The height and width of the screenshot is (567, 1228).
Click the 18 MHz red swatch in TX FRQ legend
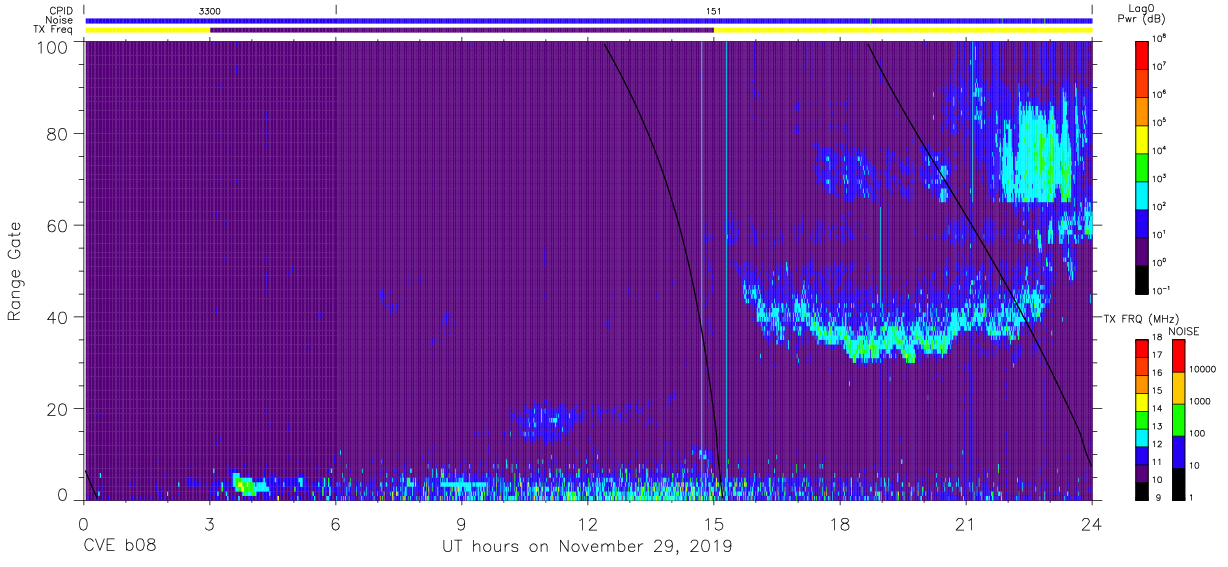[x=1142, y=348]
